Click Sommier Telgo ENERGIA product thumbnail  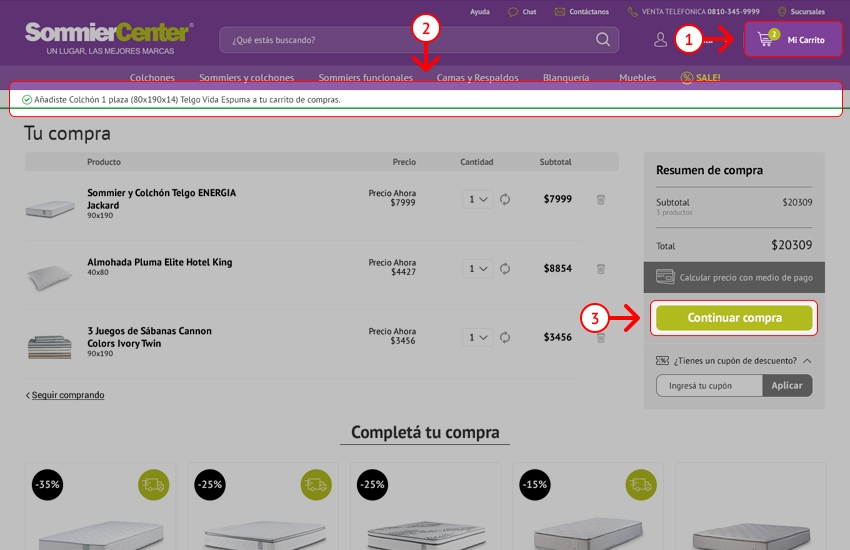50,208
